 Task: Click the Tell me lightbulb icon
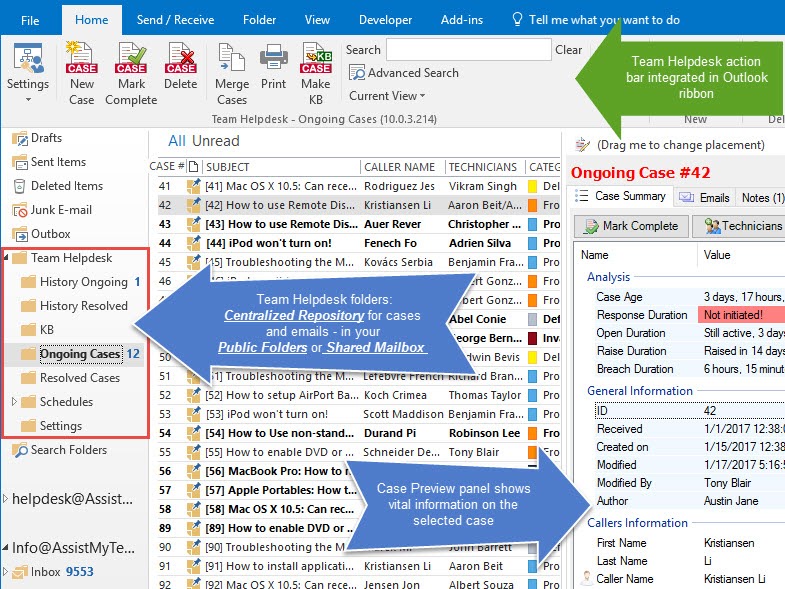coord(517,20)
